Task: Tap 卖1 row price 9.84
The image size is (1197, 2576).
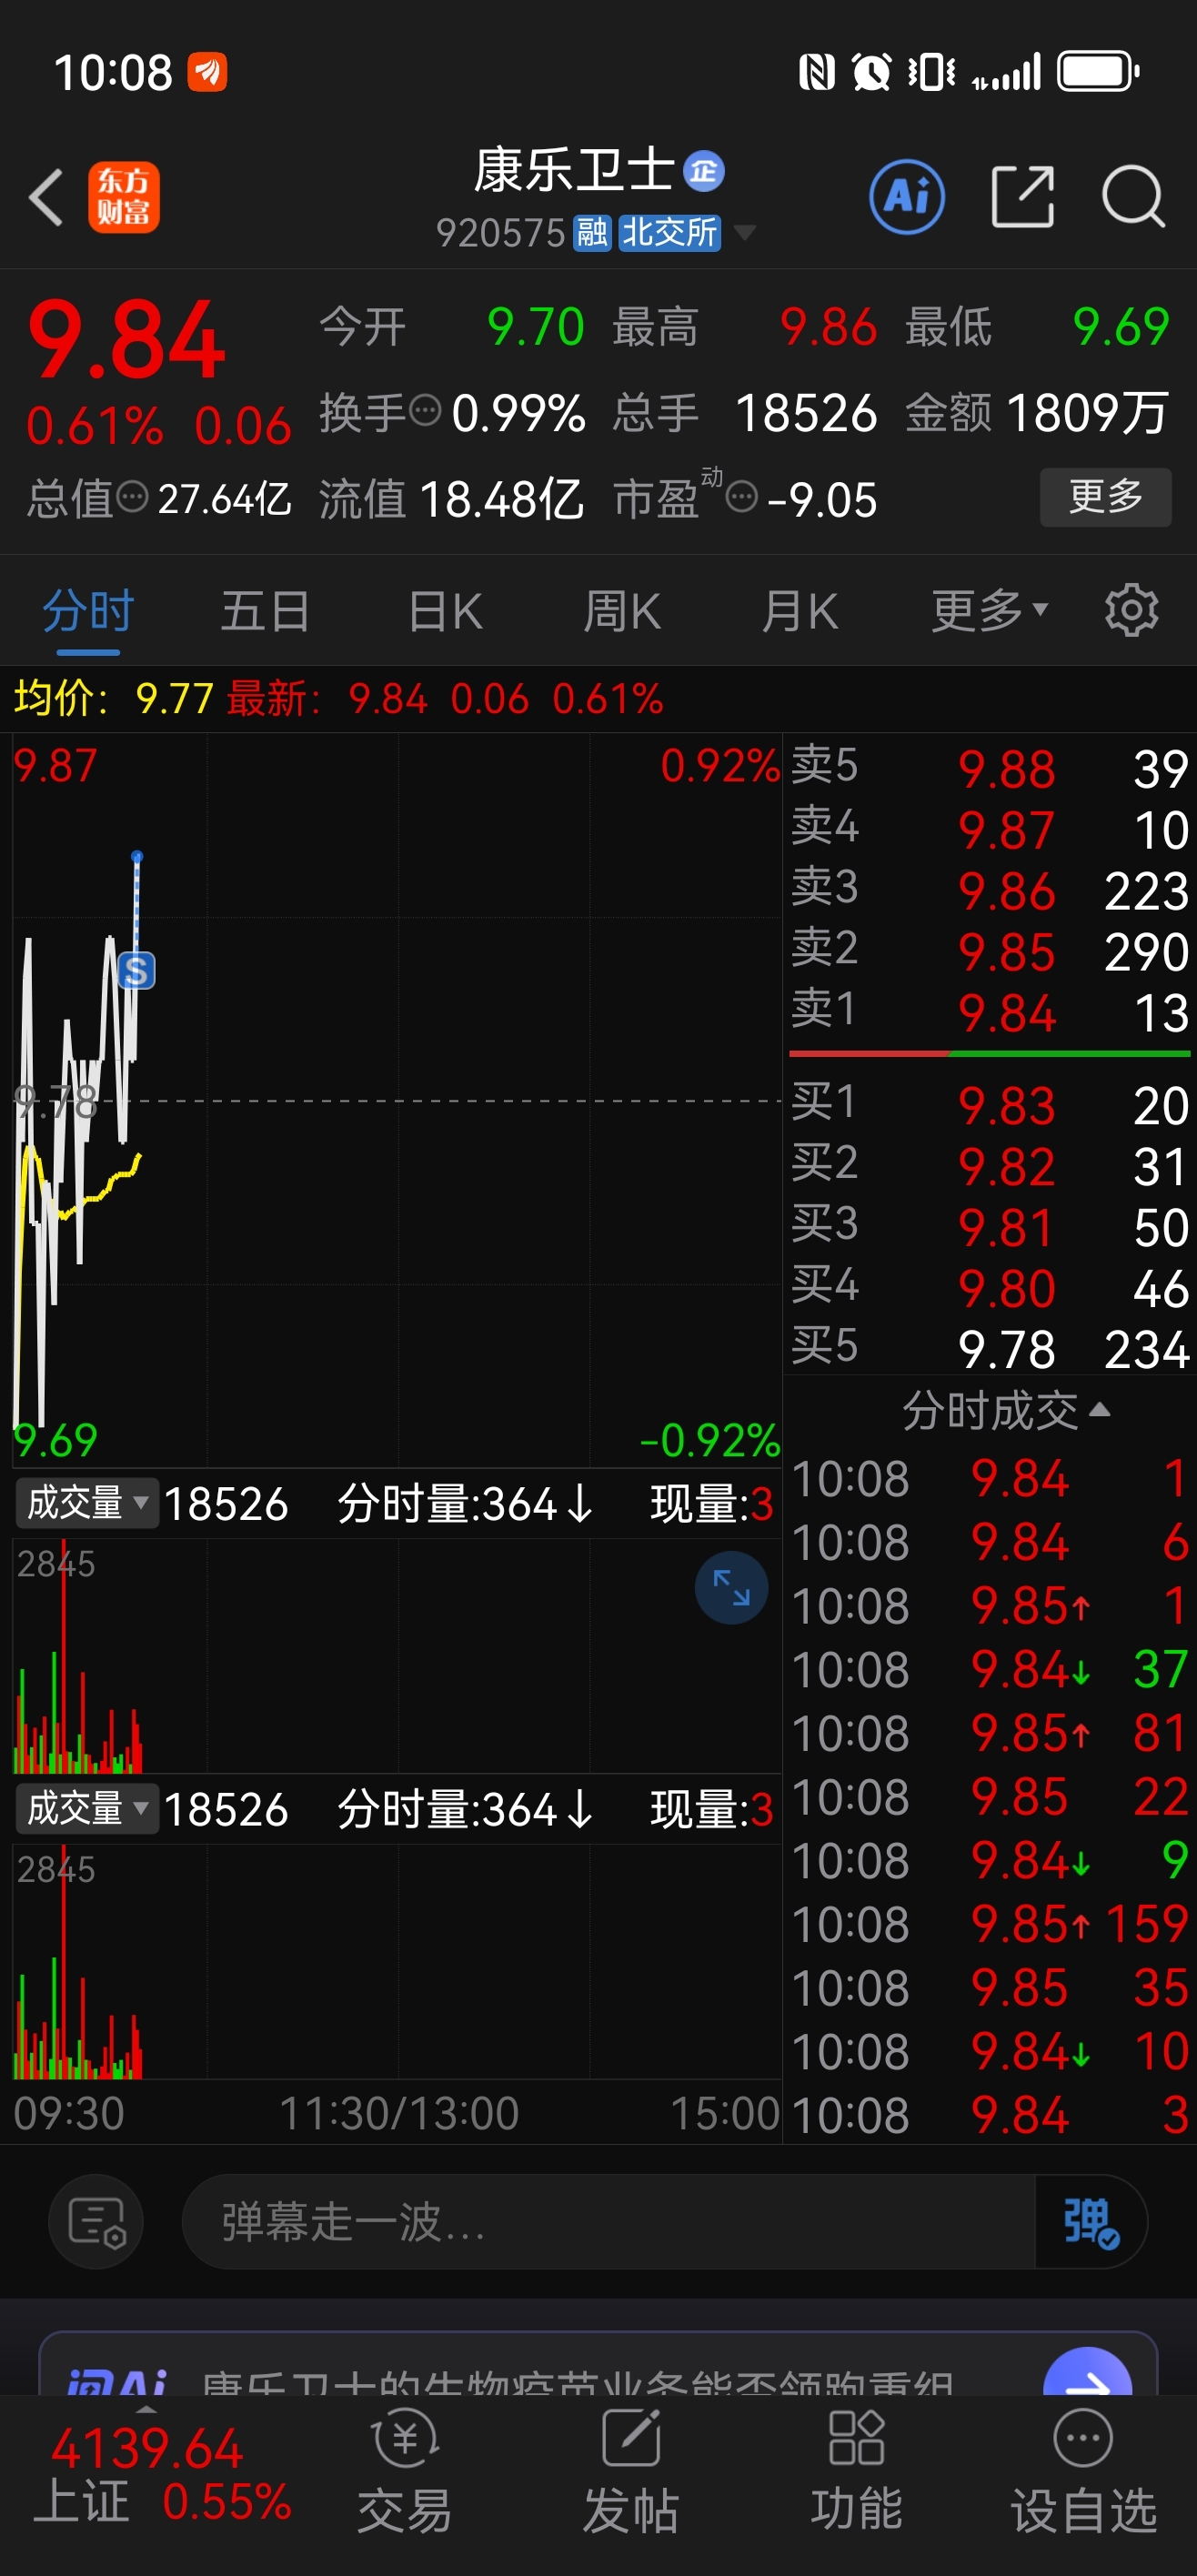Action: tap(1006, 1013)
